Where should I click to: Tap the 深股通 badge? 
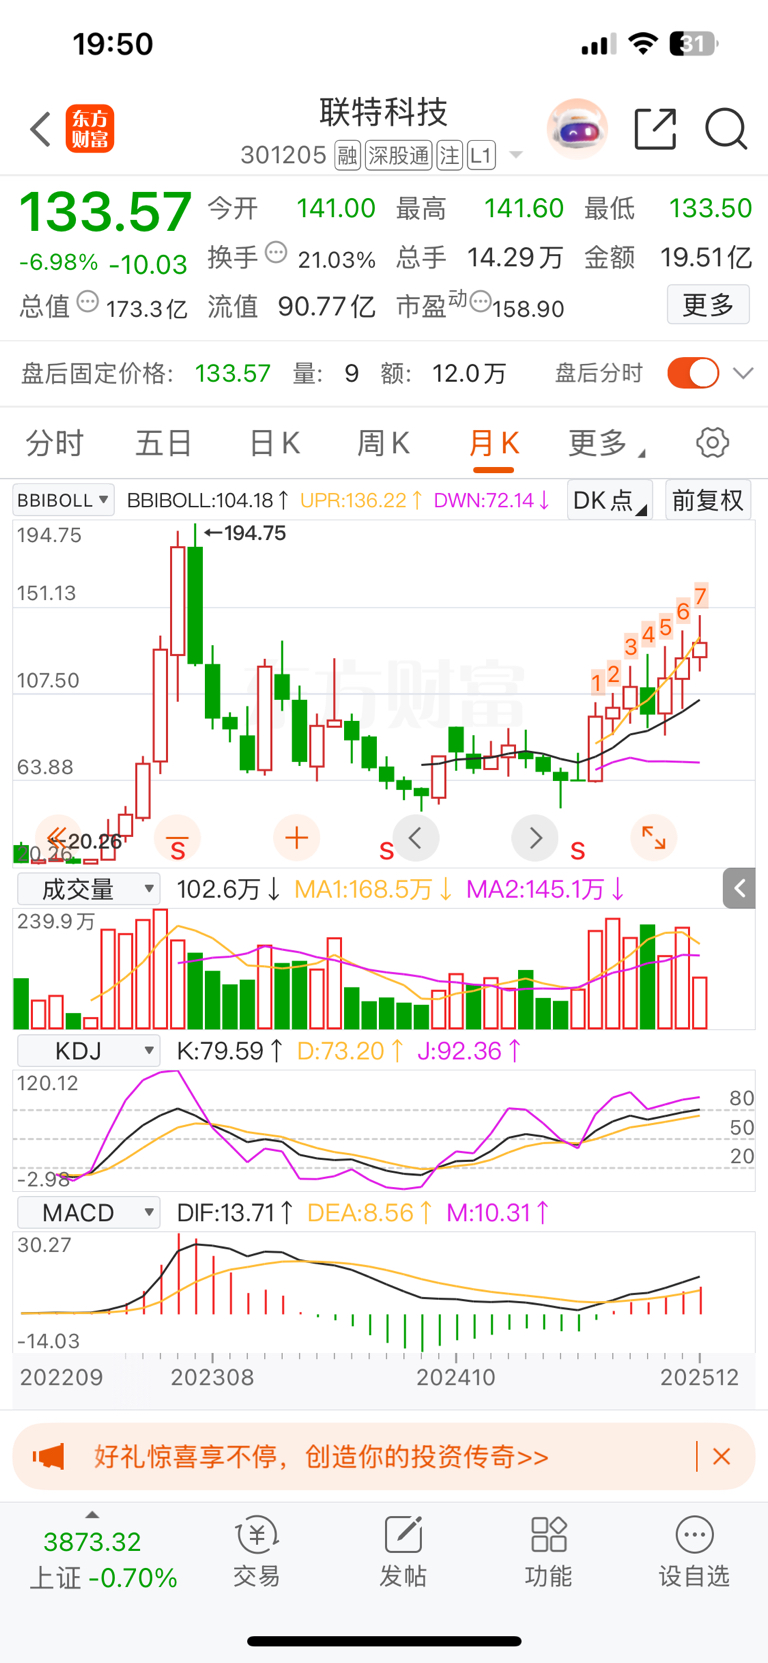click(398, 155)
